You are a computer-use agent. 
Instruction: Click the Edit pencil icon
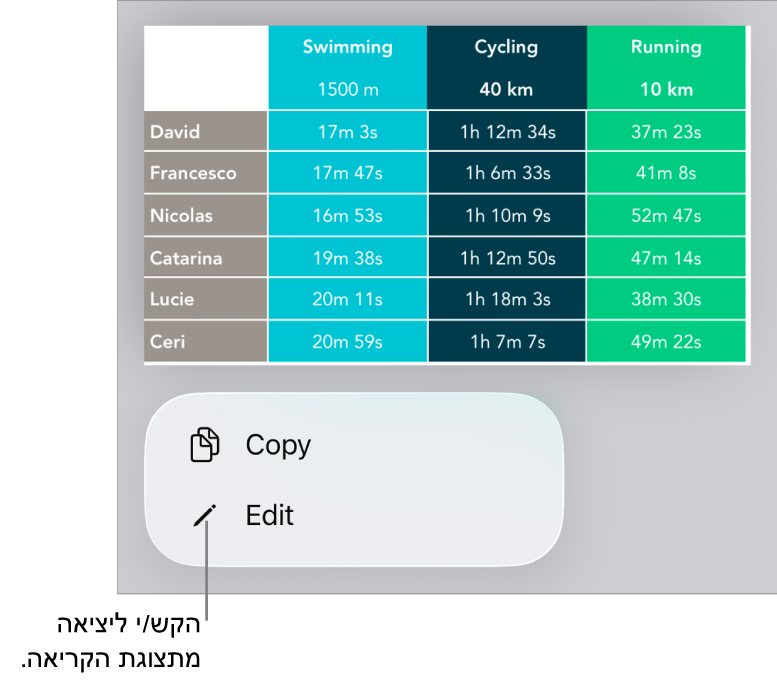pyautogui.click(x=204, y=515)
